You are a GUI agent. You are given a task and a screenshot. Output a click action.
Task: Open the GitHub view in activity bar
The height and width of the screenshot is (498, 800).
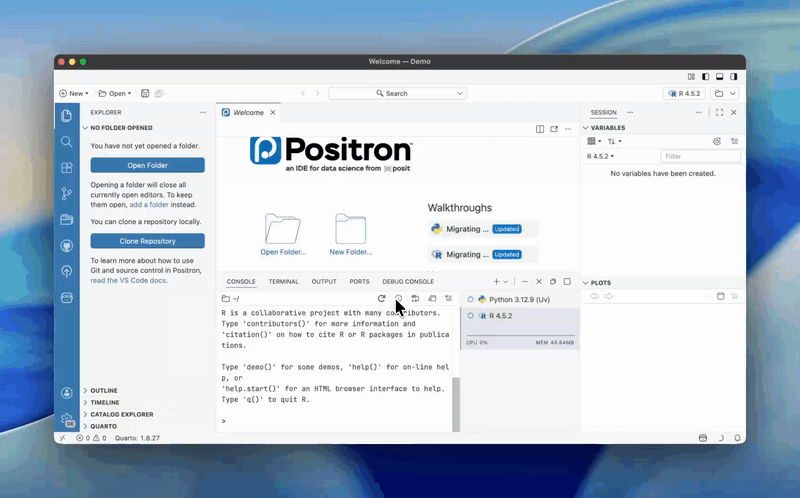[x=66, y=246]
